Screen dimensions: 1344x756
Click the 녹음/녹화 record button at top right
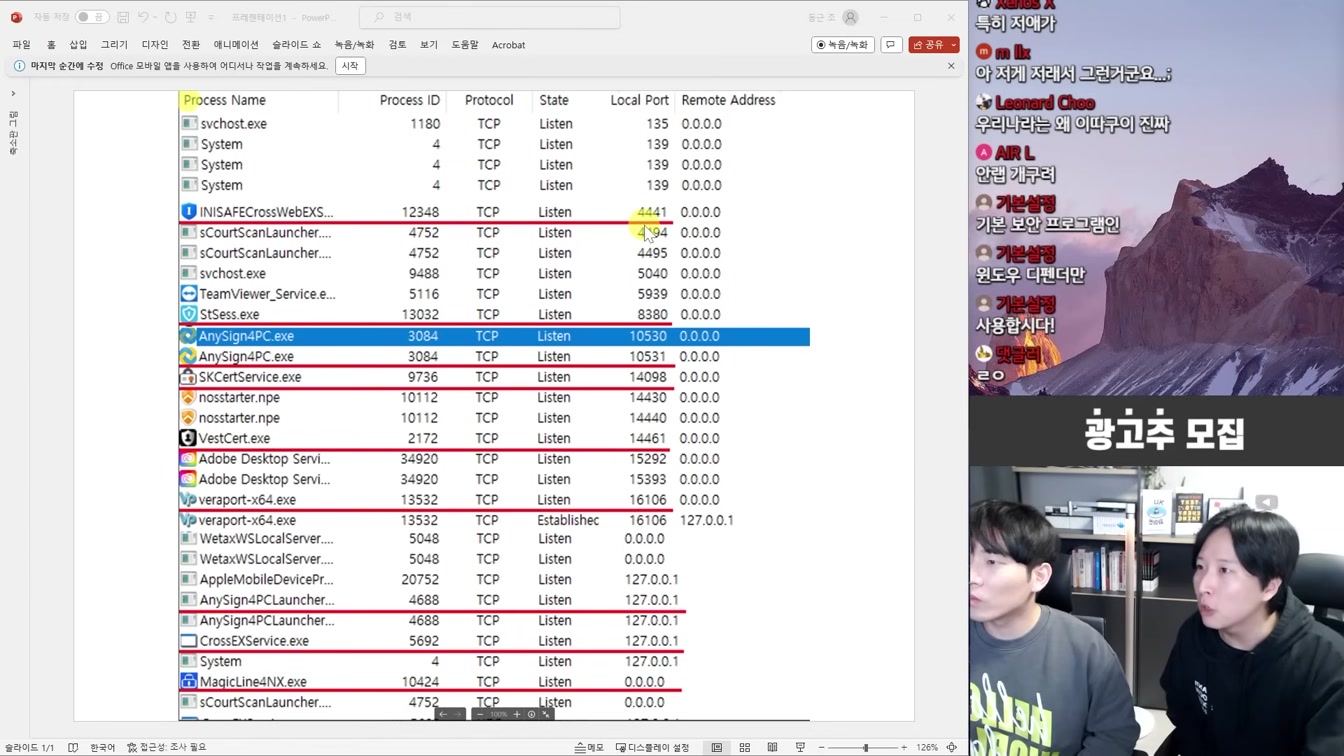(x=843, y=45)
